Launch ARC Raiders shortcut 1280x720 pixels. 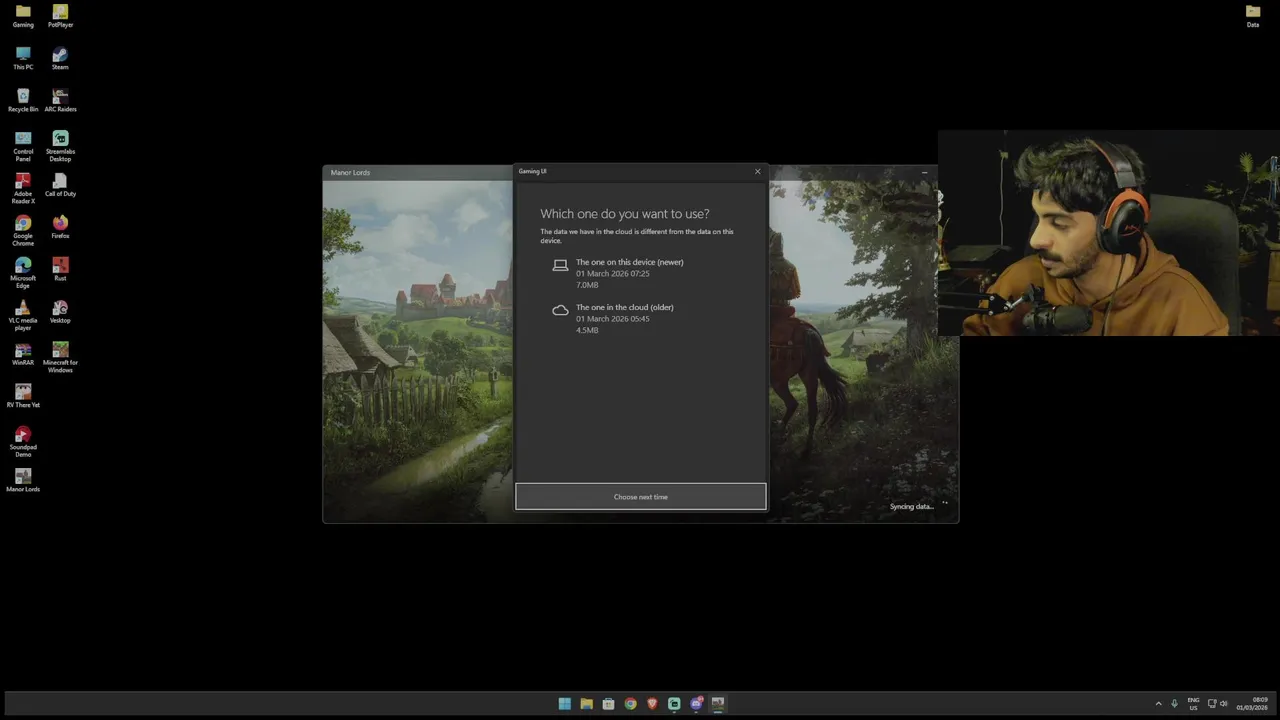click(60, 100)
